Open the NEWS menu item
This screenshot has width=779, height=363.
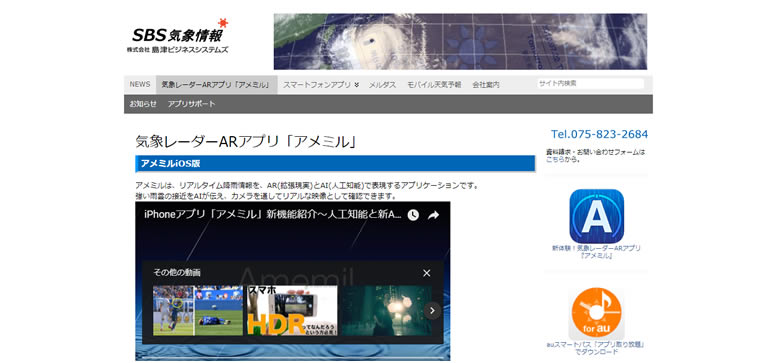pos(140,84)
